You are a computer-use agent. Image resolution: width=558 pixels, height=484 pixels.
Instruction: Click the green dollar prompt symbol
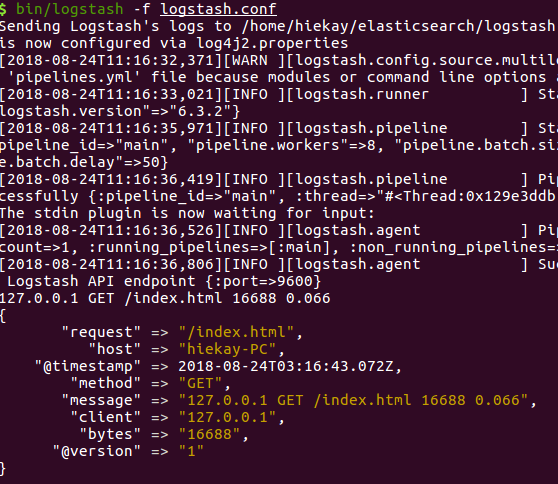coord(3,9)
